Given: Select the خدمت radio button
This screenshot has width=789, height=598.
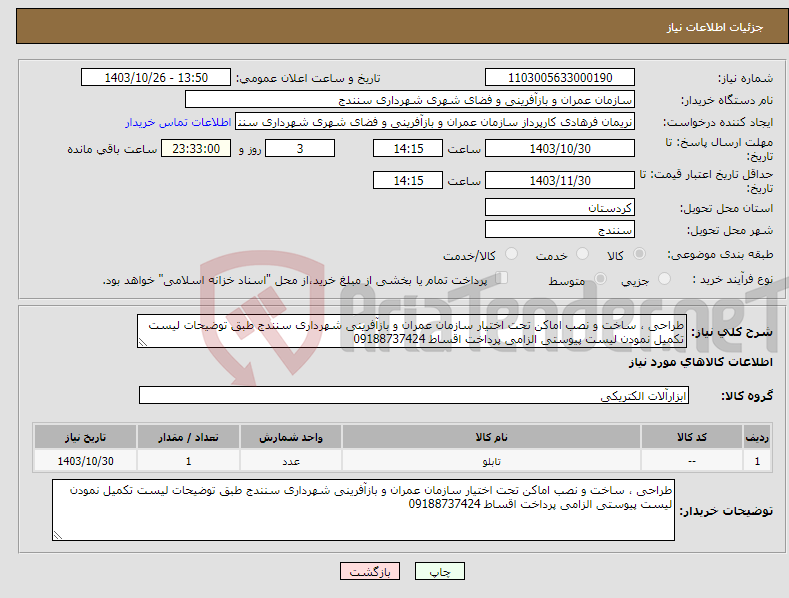Looking at the screenshot, I should click(x=582, y=254).
